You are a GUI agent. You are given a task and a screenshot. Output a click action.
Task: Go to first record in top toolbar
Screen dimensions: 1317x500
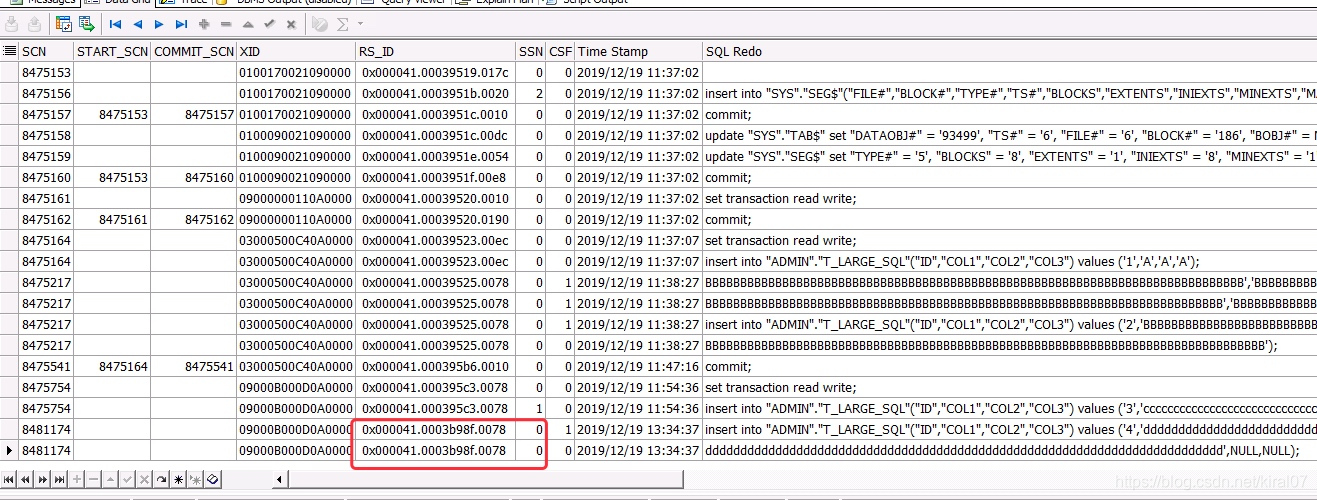(x=116, y=23)
